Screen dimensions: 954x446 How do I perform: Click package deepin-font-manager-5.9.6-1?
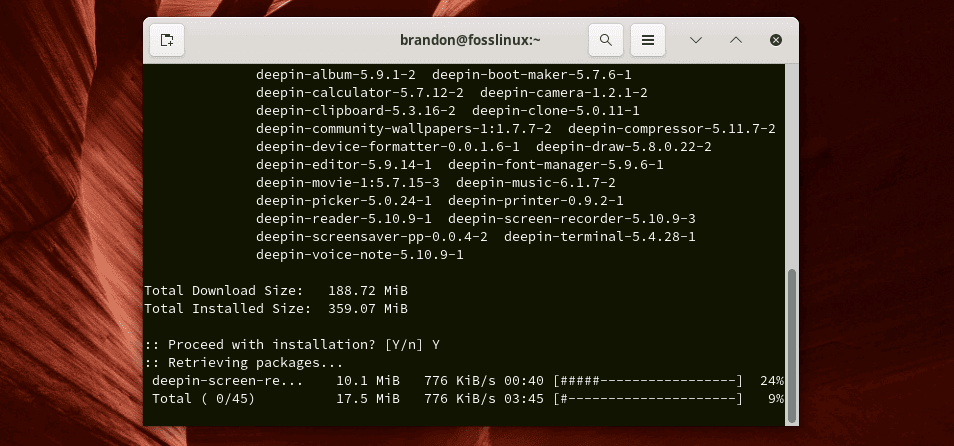(555, 164)
